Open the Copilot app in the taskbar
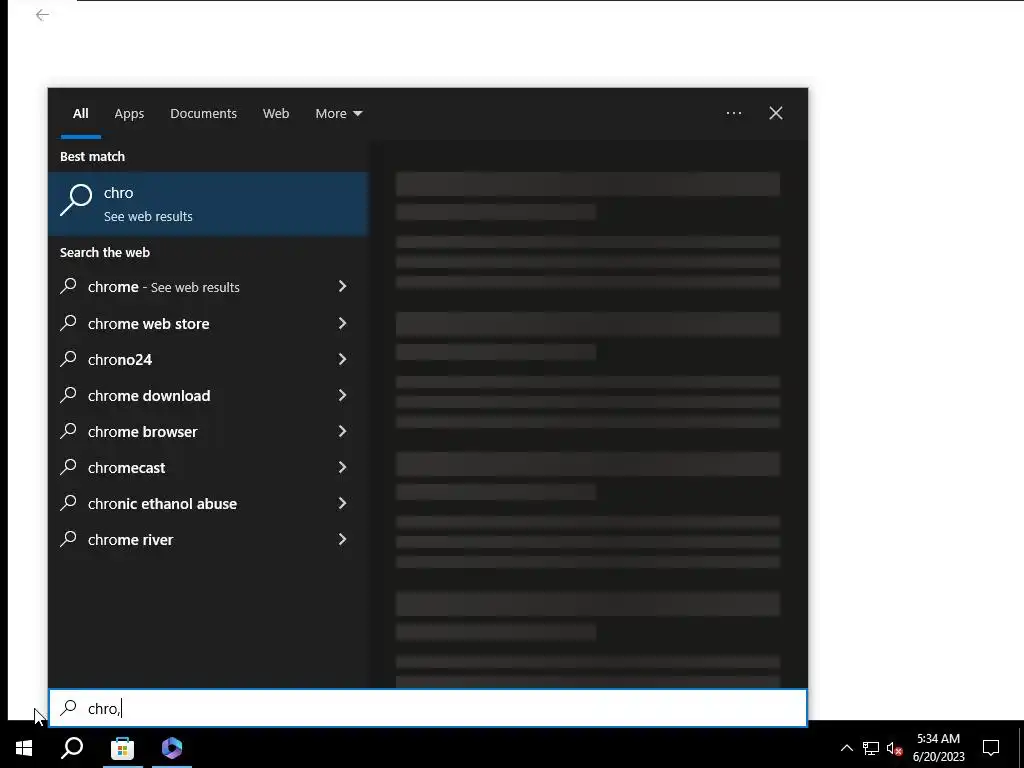 pos(172,748)
